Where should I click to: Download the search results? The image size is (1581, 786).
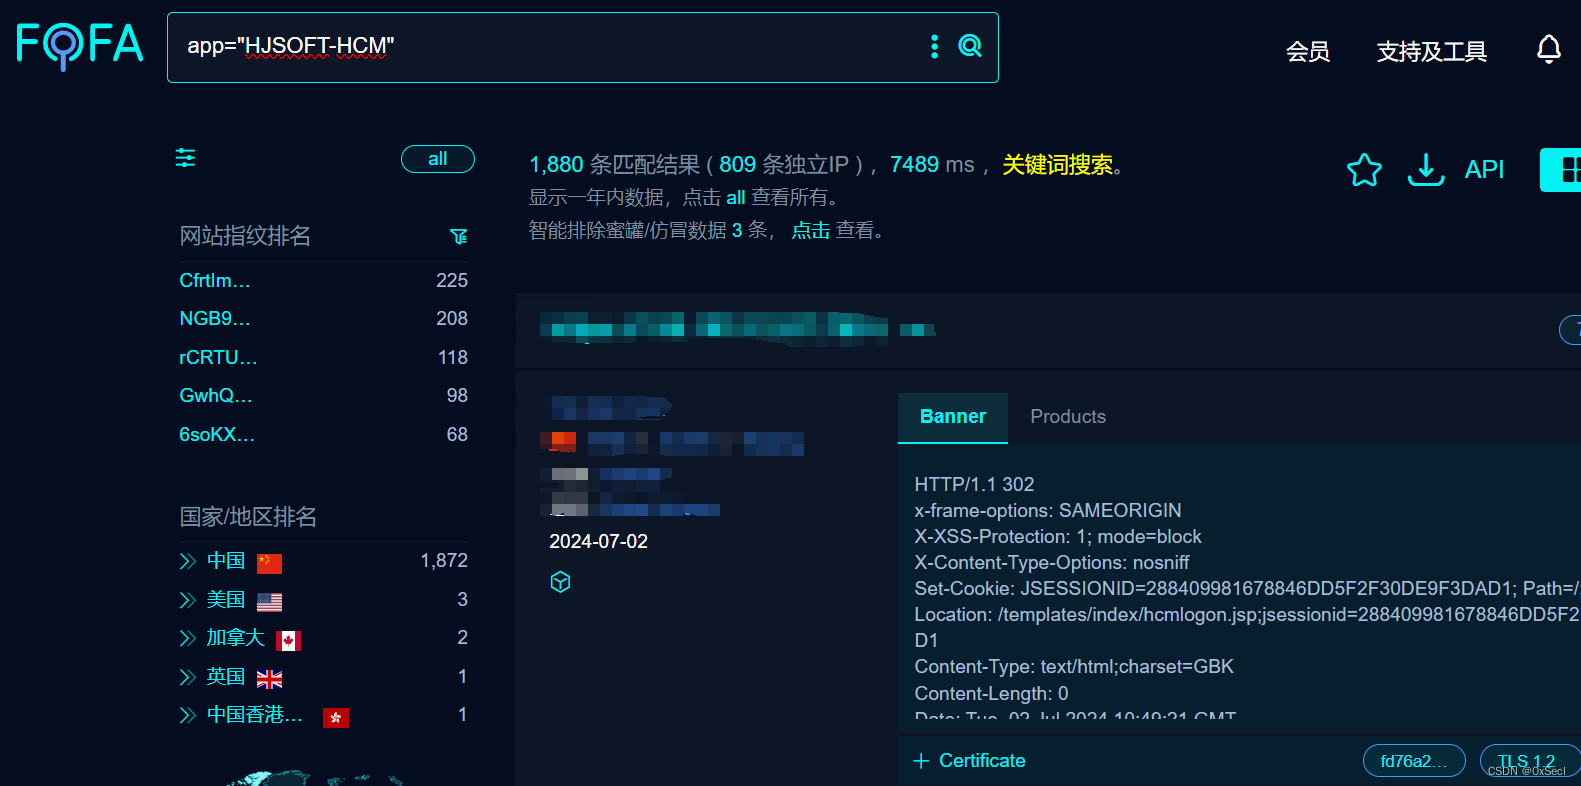tap(1426, 170)
